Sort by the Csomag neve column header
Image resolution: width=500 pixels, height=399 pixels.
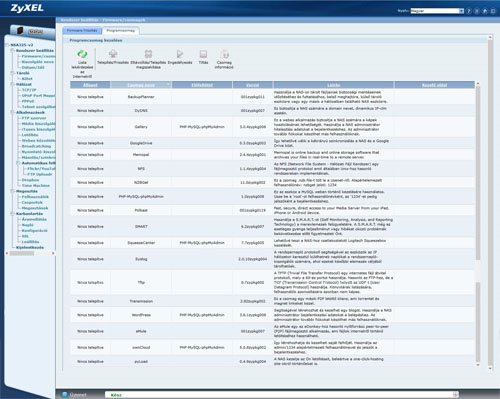click(x=141, y=85)
